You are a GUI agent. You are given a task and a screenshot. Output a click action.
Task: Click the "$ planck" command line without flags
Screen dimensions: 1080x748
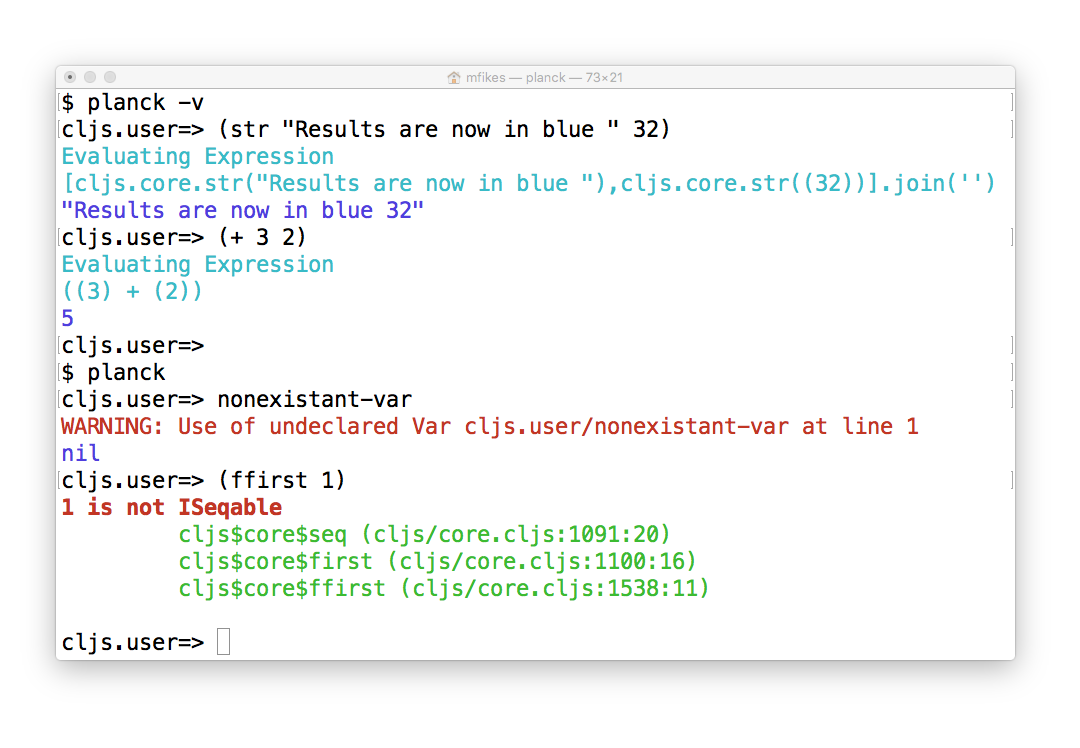pos(114,373)
